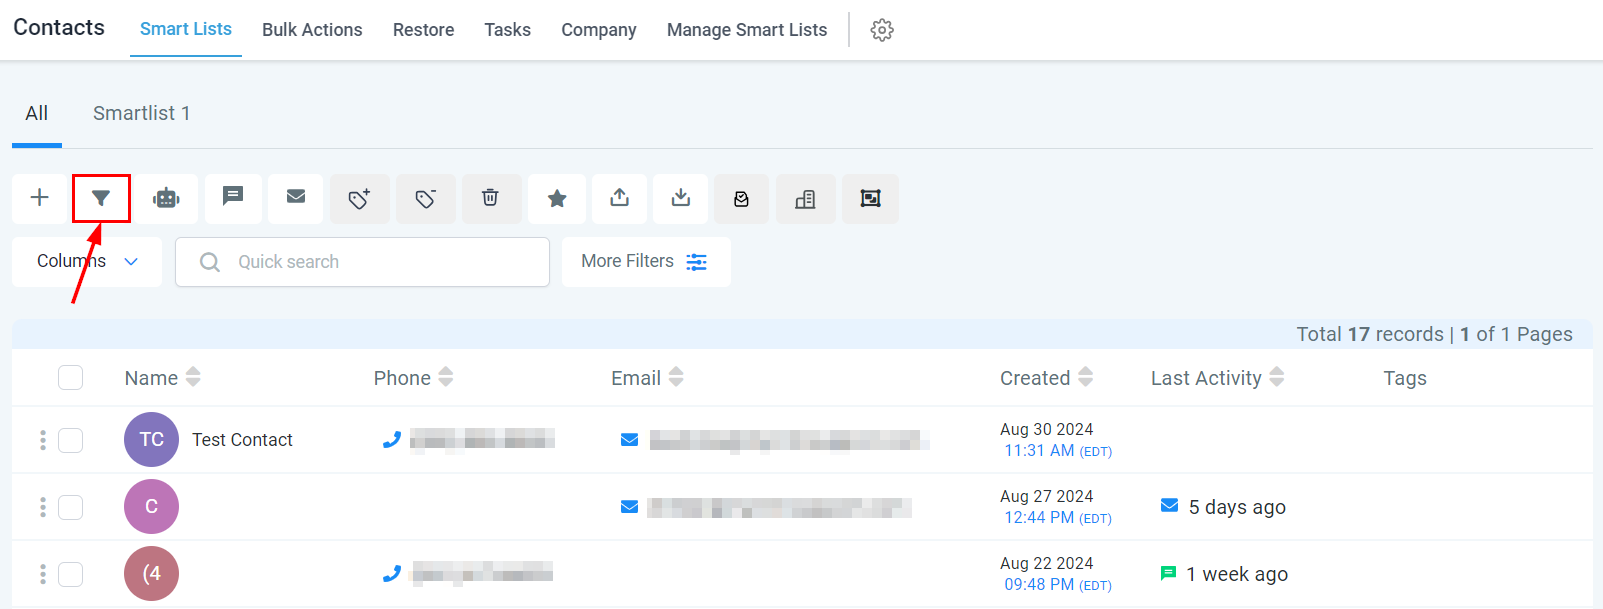The height and width of the screenshot is (609, 1603).
Task: Select checkbox for contact C
Action: [x=70, y=507]
